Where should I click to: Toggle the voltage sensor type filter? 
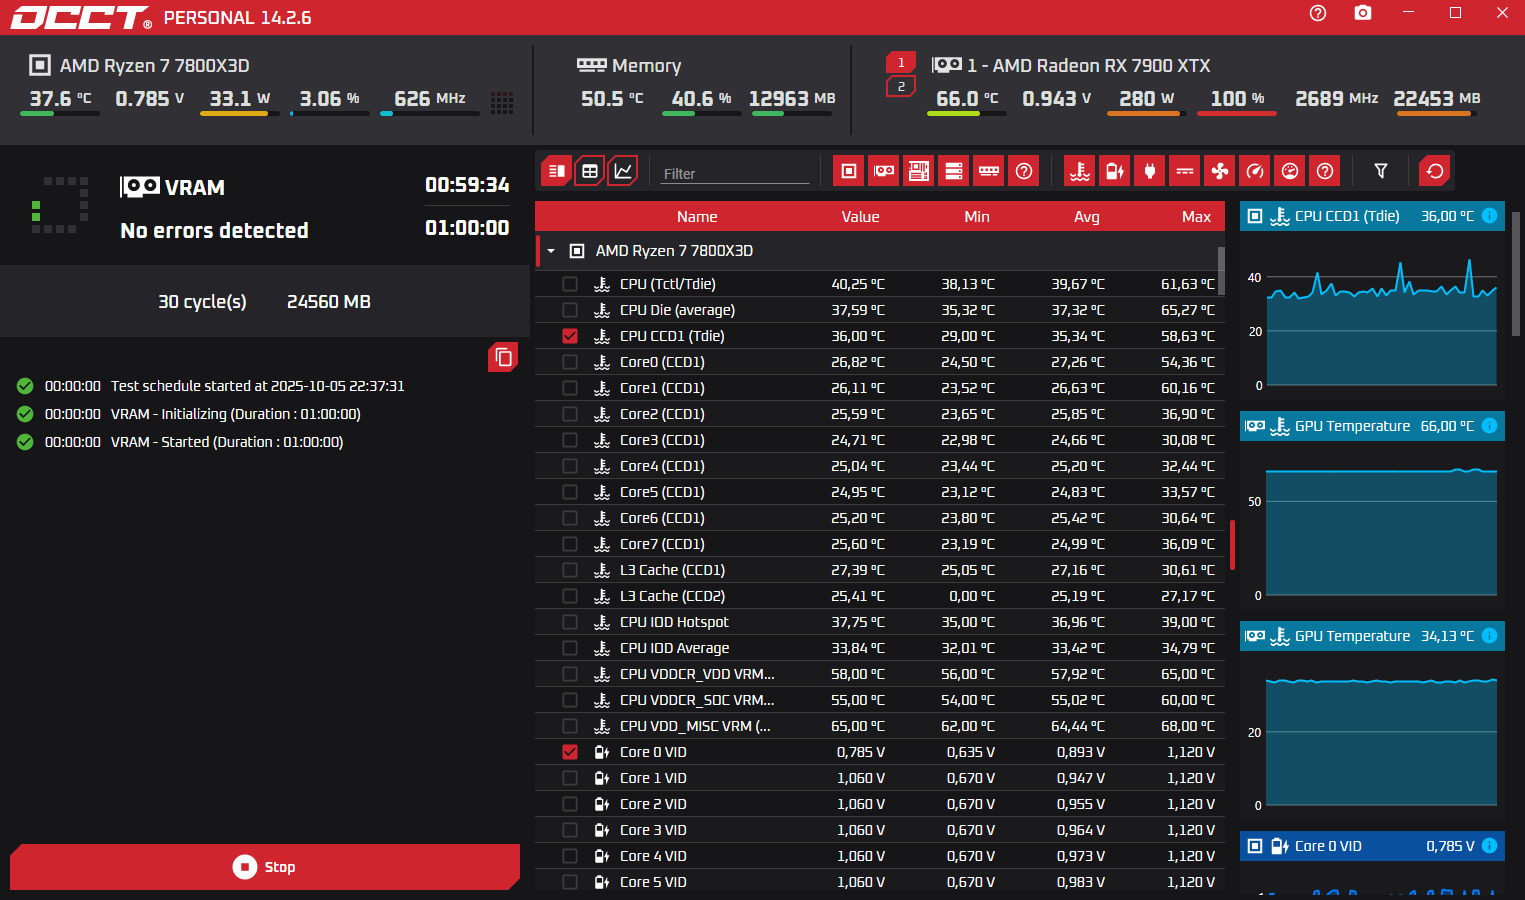tap(1115, 171)
